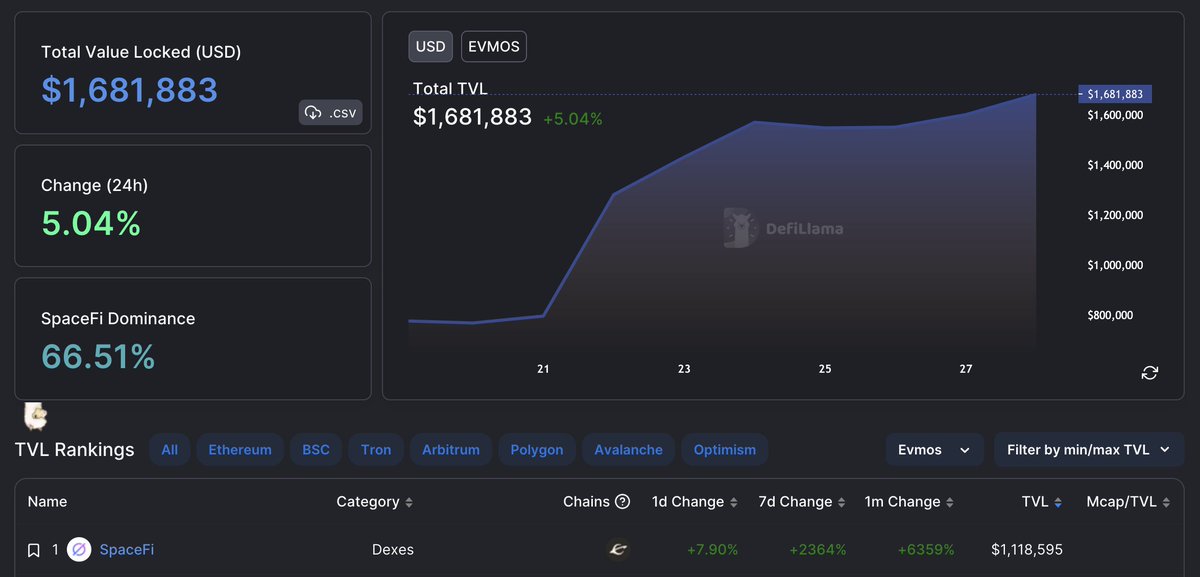Download the TVL data as .csv
The image size is (1200, 577).
pos(331,112)
